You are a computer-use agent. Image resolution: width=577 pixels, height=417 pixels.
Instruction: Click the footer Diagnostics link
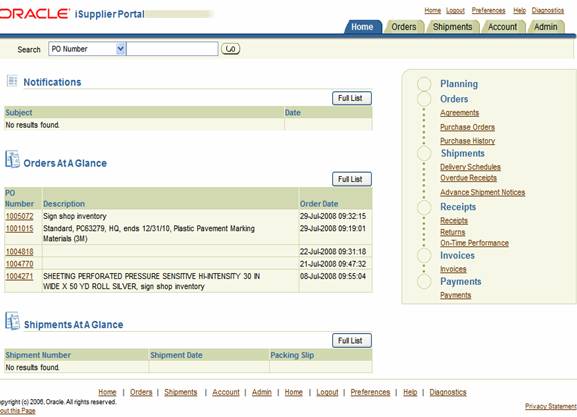pos(448,392)
